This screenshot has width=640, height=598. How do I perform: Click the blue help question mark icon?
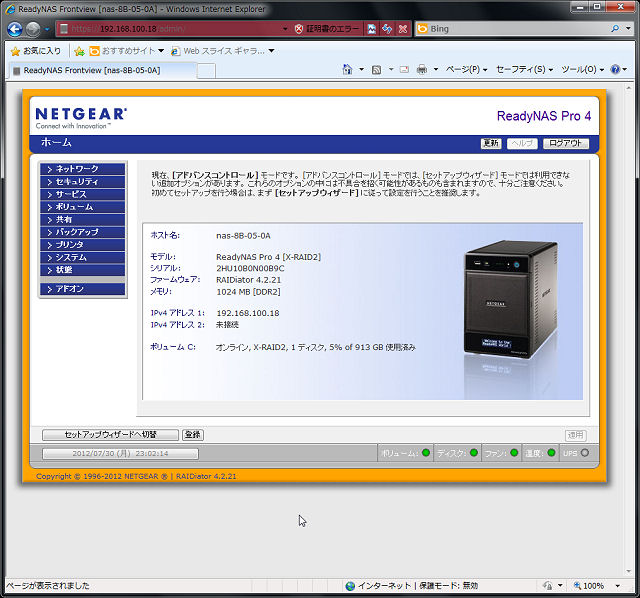tap(615, 69)
